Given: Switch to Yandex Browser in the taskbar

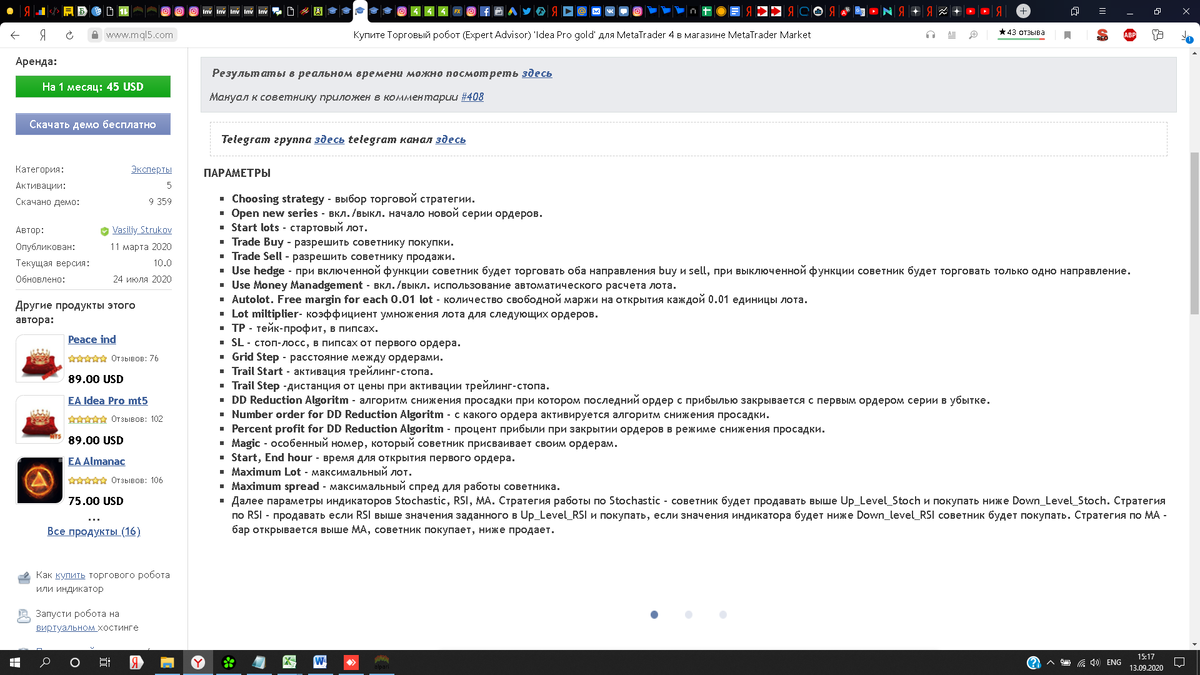Looking at the screenshot, I should 198,662.
